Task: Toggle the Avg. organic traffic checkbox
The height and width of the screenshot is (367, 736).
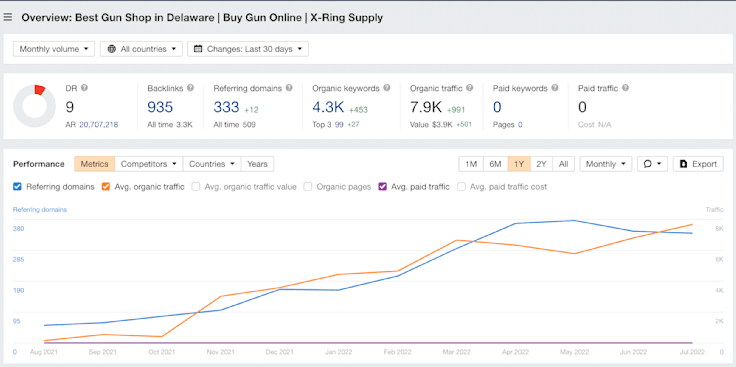Action: click(x=106, y=186)
